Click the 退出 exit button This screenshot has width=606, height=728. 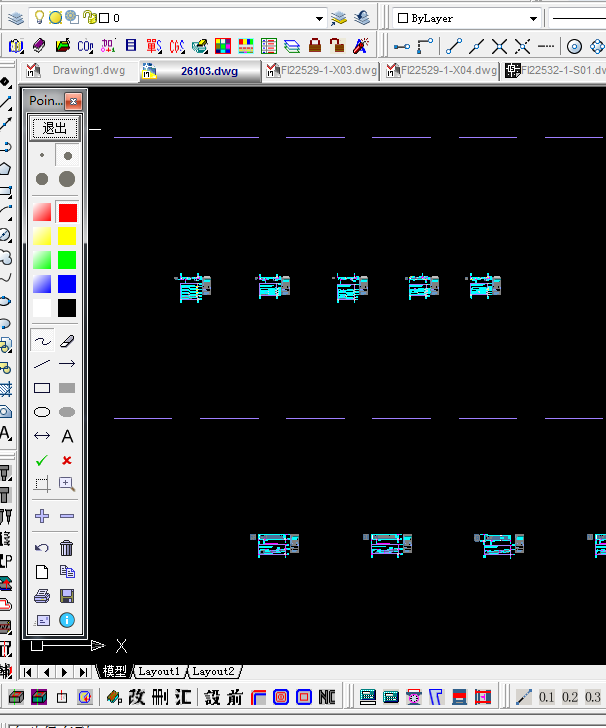click(x=54, y=128)
